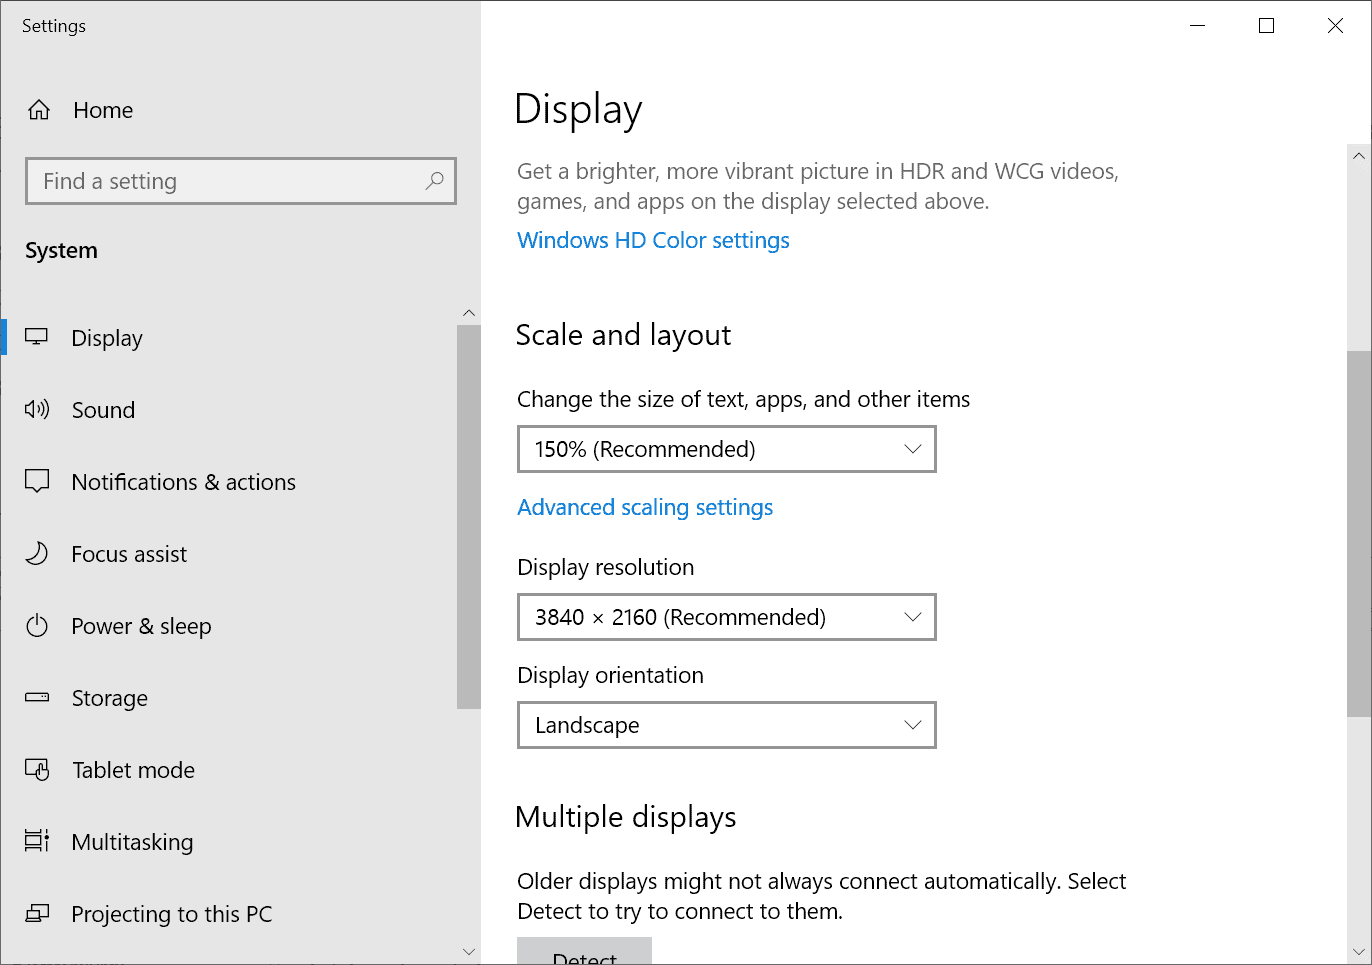Select Display in the sidebar
Image resolution: width=1372 pixels, height=965 pixels.
click(x=107, y=338)
